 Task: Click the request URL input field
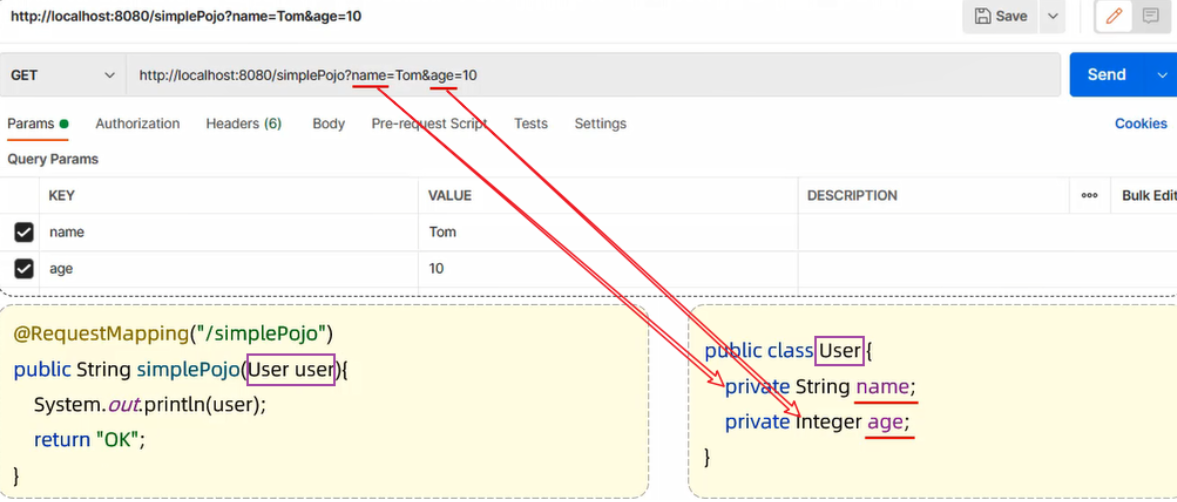593,75
